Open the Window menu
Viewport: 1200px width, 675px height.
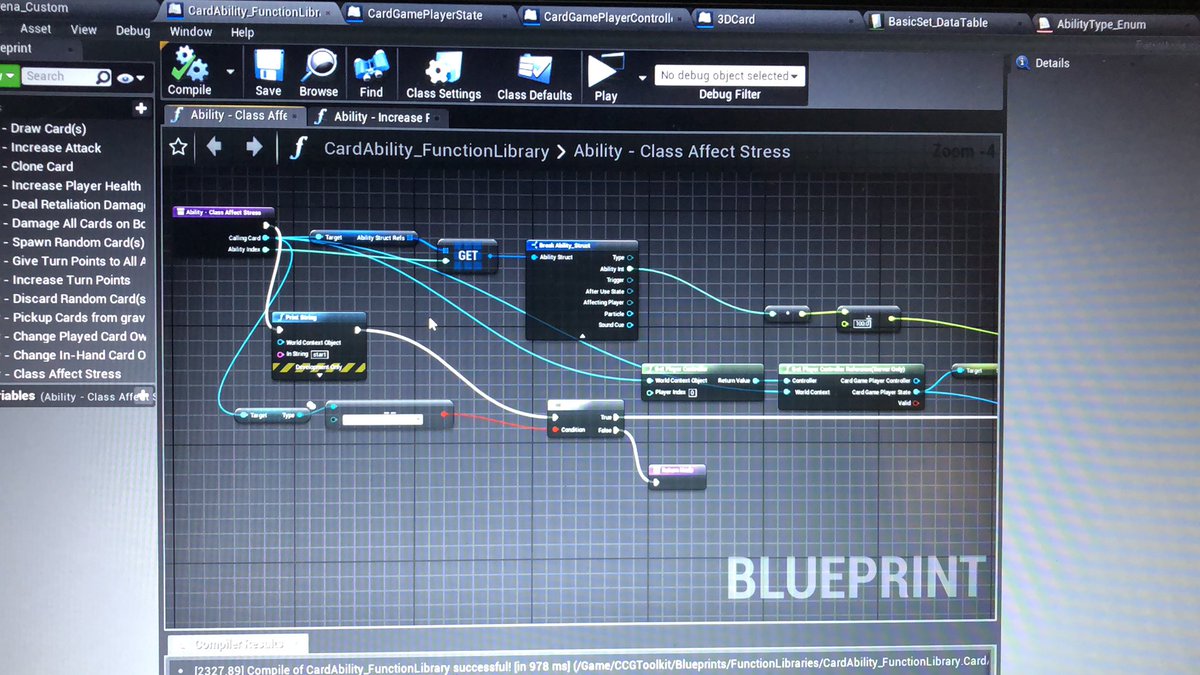coord(189,31)
